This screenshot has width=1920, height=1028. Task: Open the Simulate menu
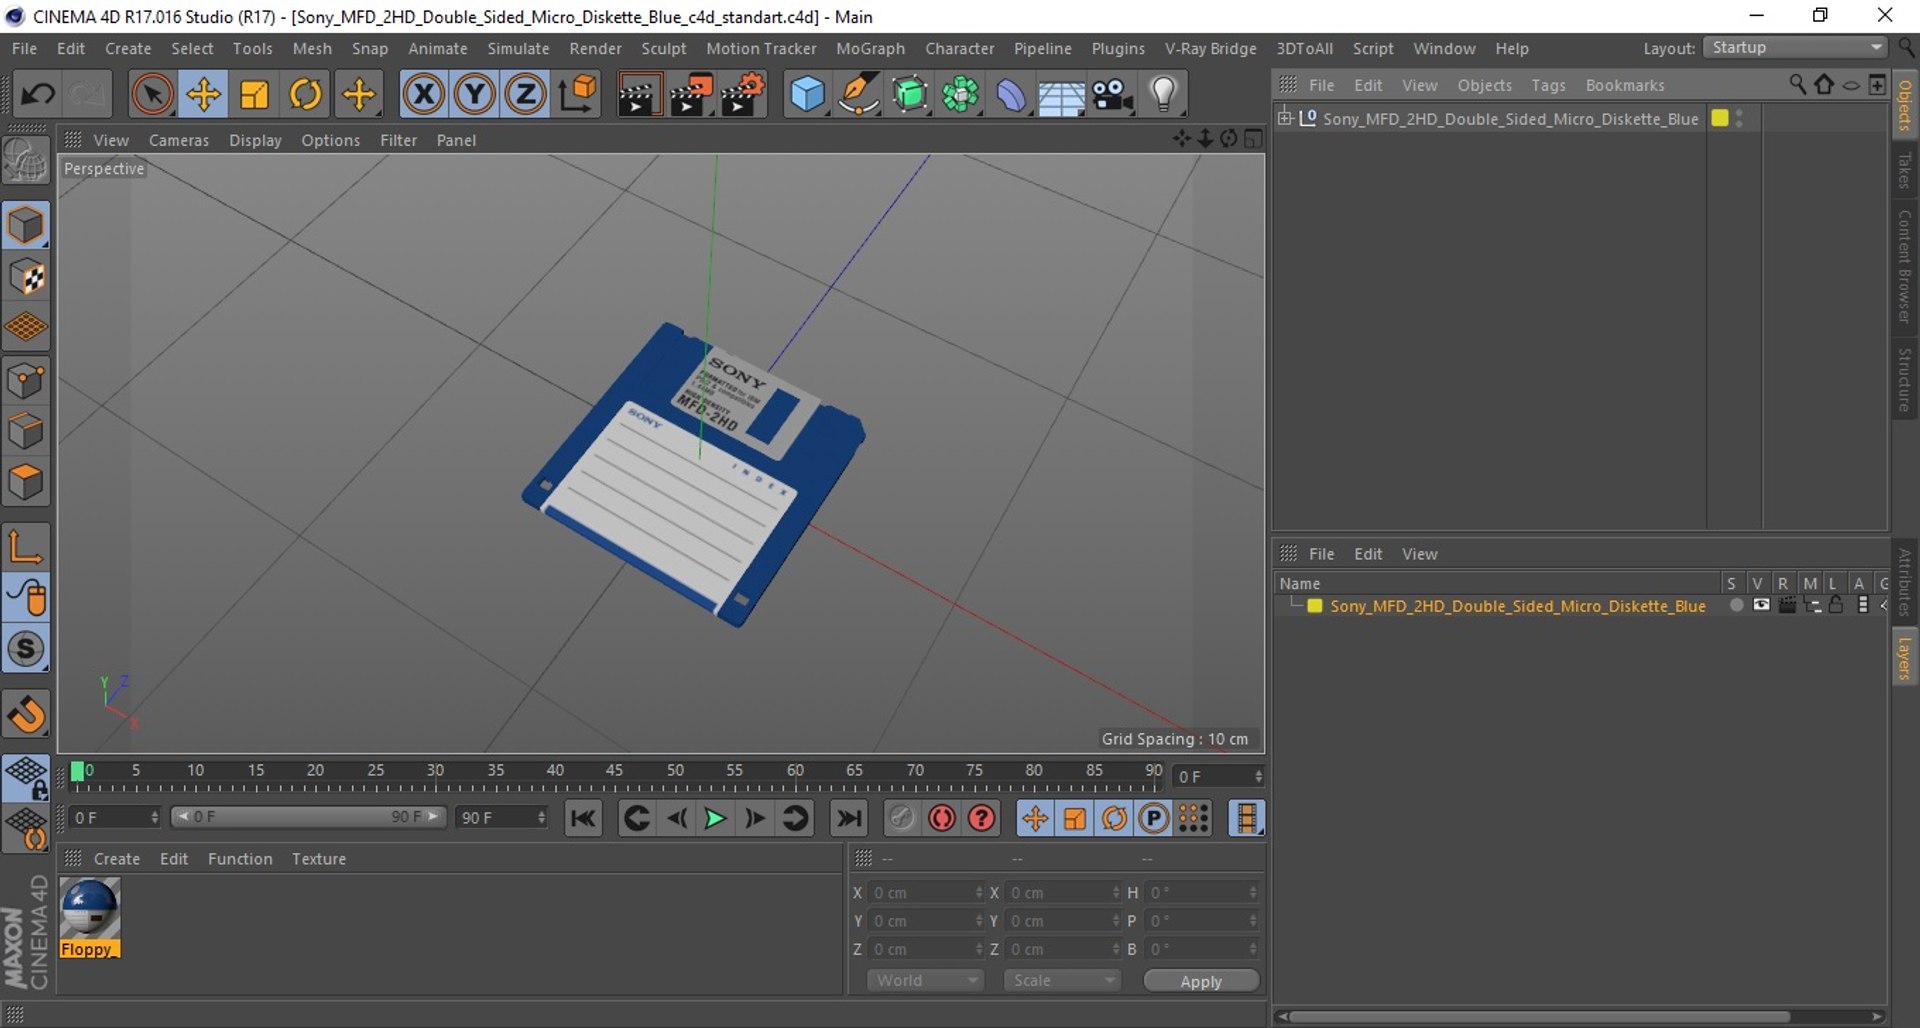click(518, 48)
